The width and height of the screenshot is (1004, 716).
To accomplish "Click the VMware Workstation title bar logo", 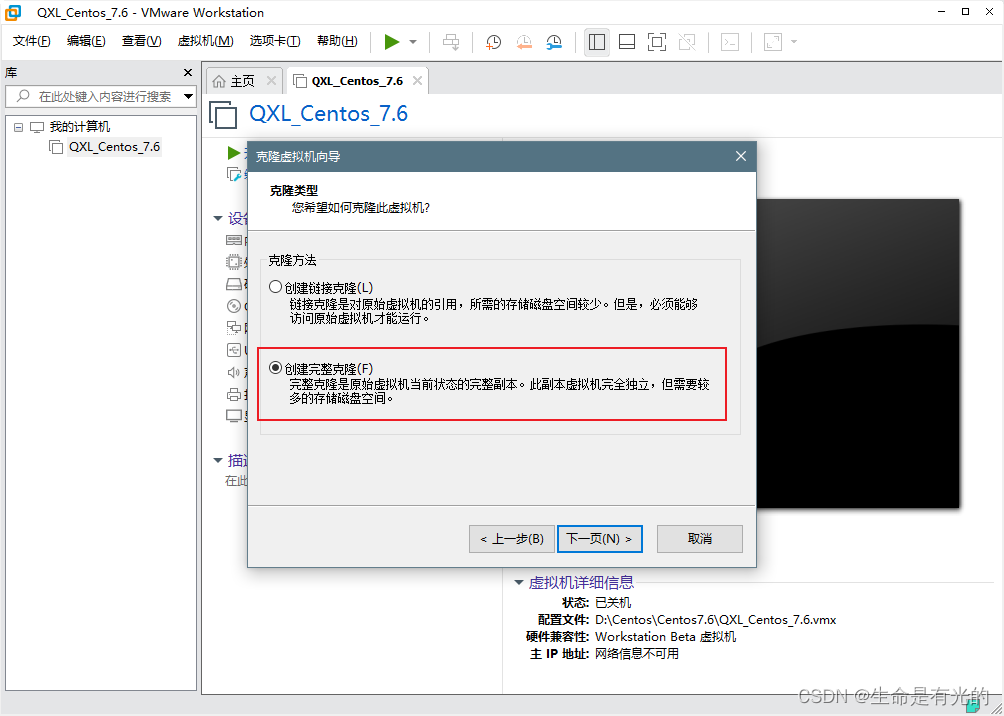I will [13, 12].
